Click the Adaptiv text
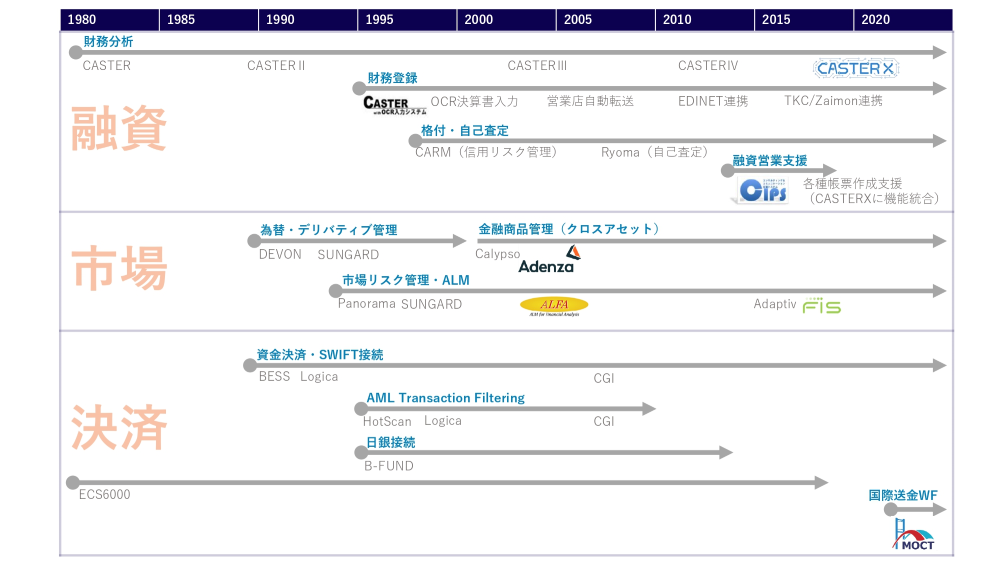This screenshot has width=1000, height=563. [x=775, y=304]
